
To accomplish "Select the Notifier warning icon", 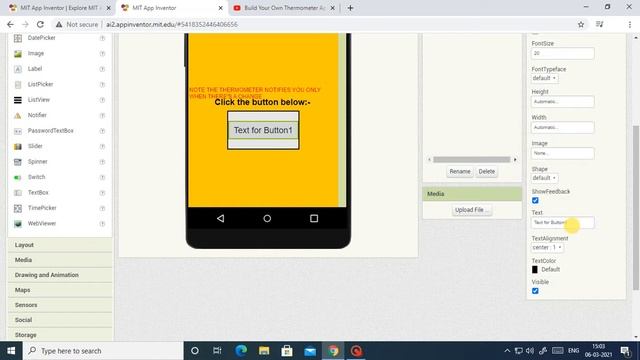I will point(18,116).
